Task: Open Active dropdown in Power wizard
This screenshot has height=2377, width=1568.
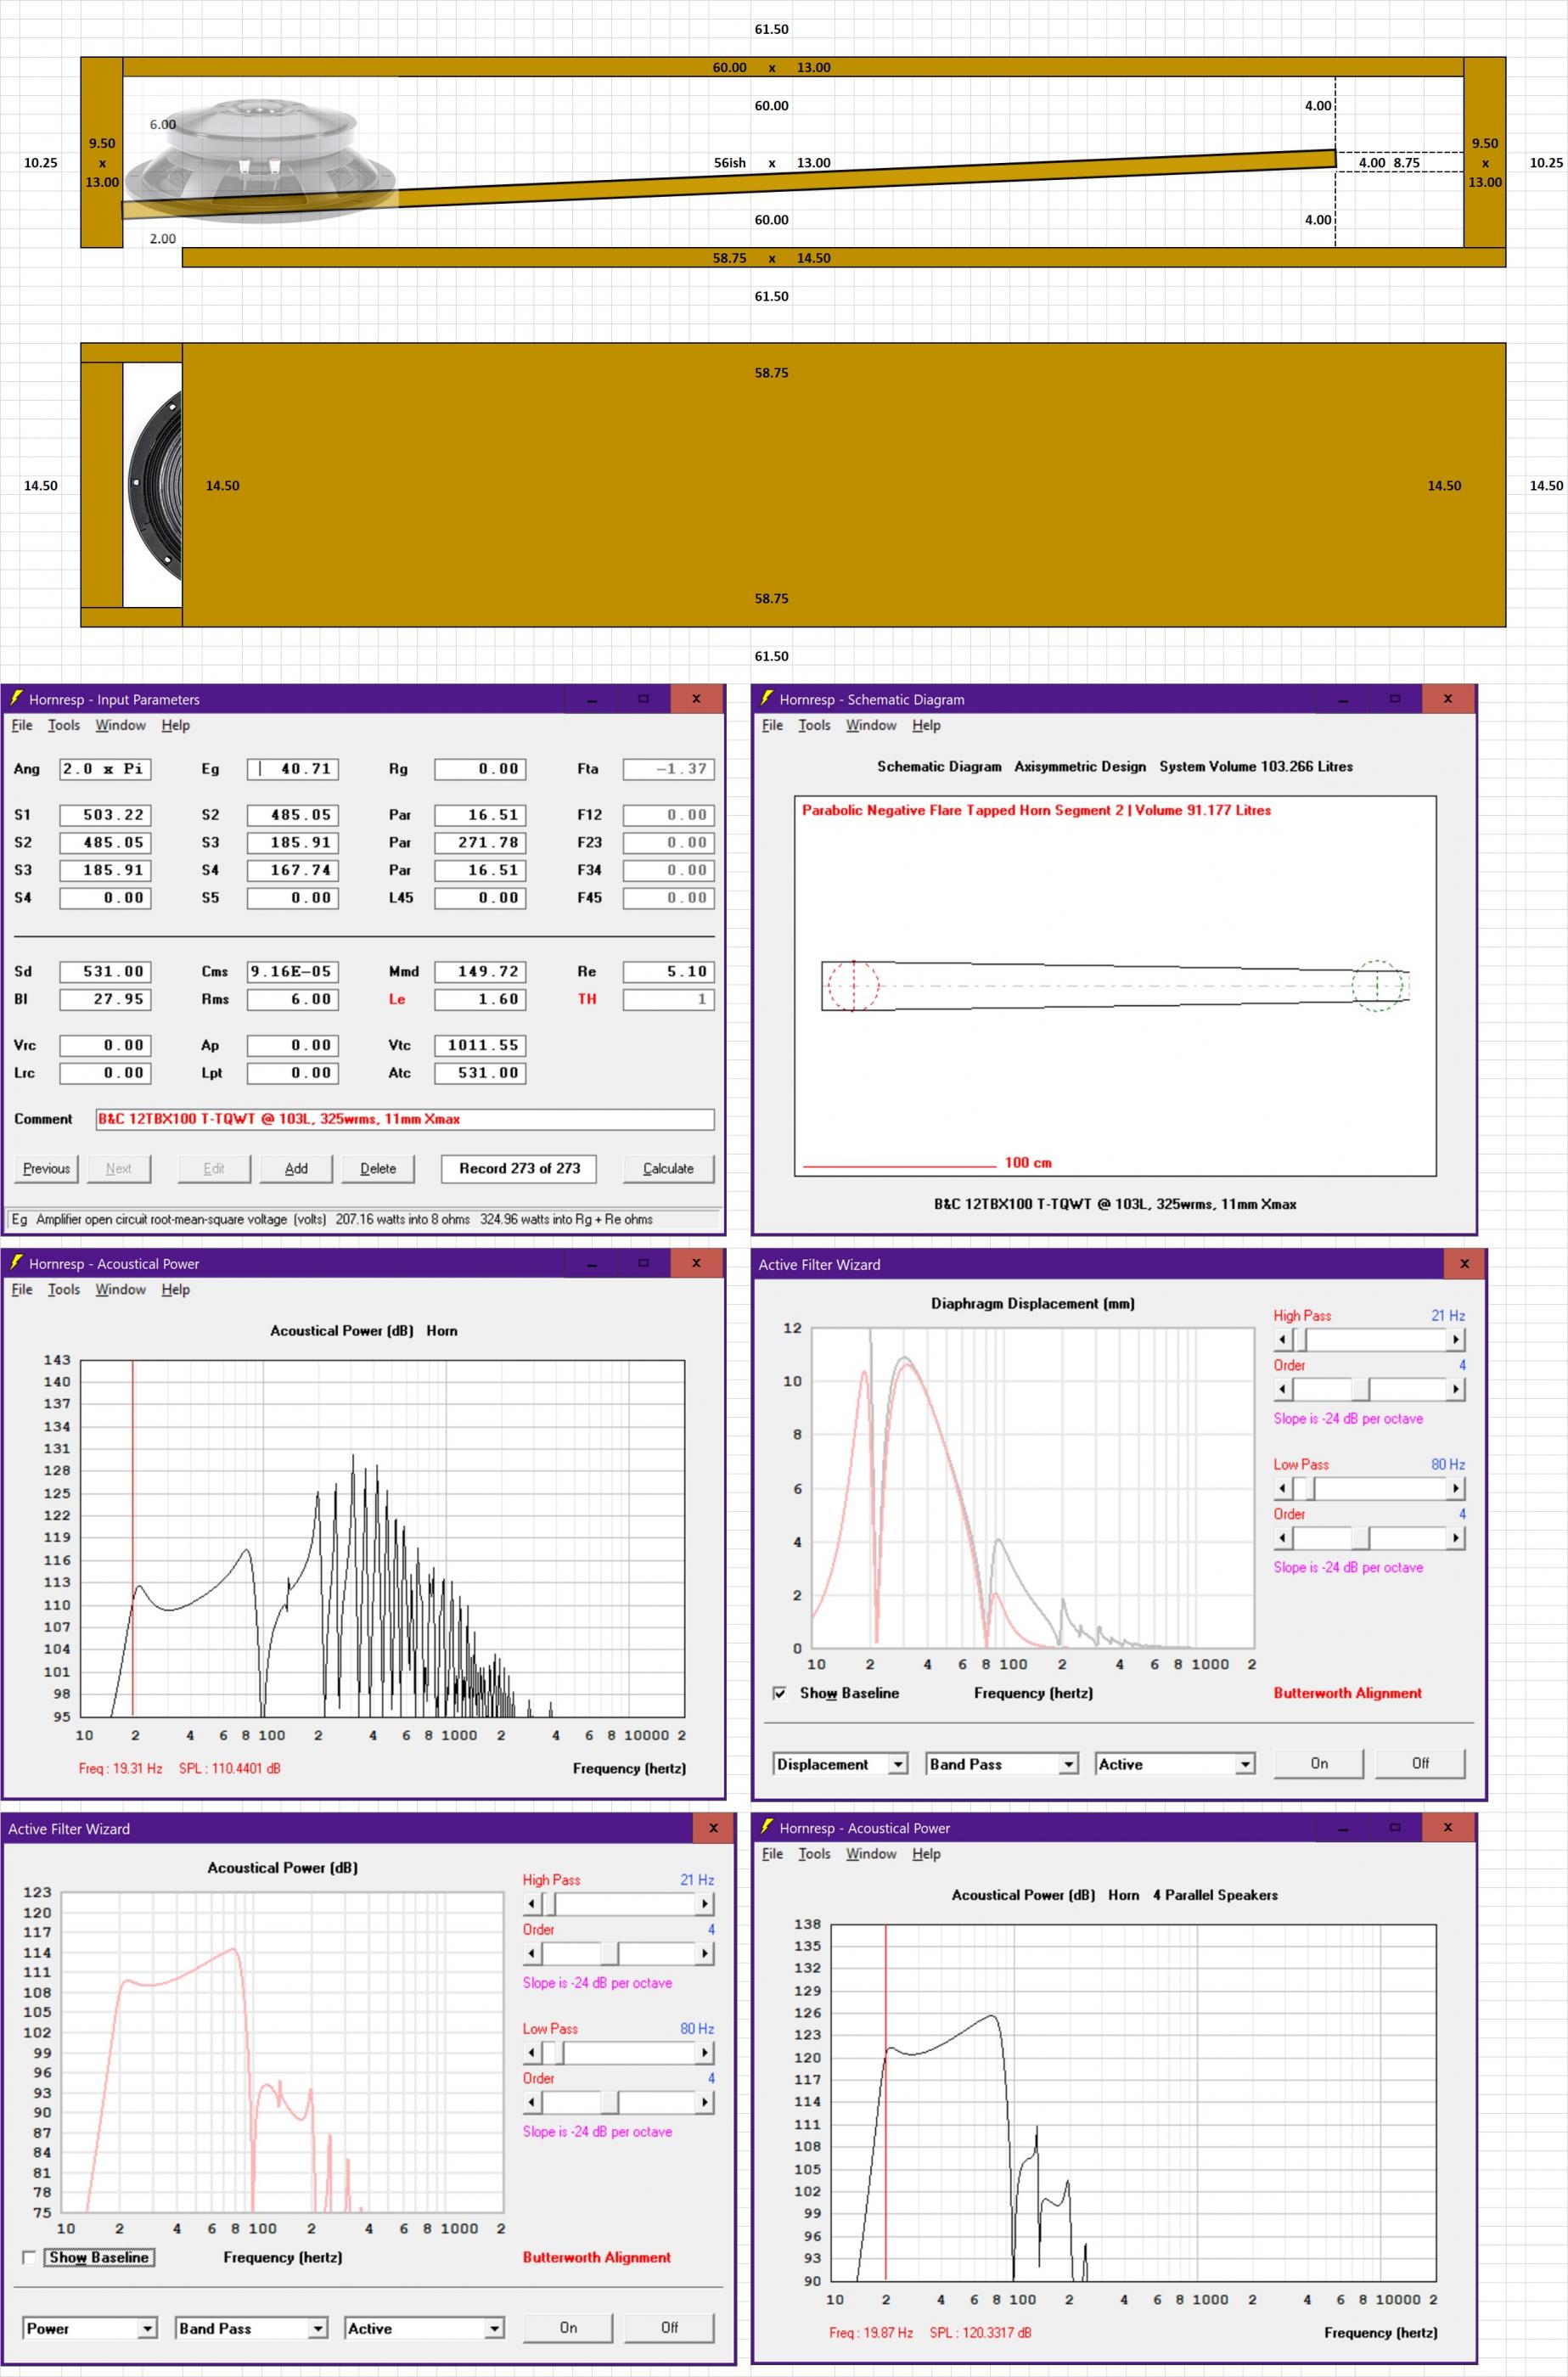Action: (x=494, y=2328)
